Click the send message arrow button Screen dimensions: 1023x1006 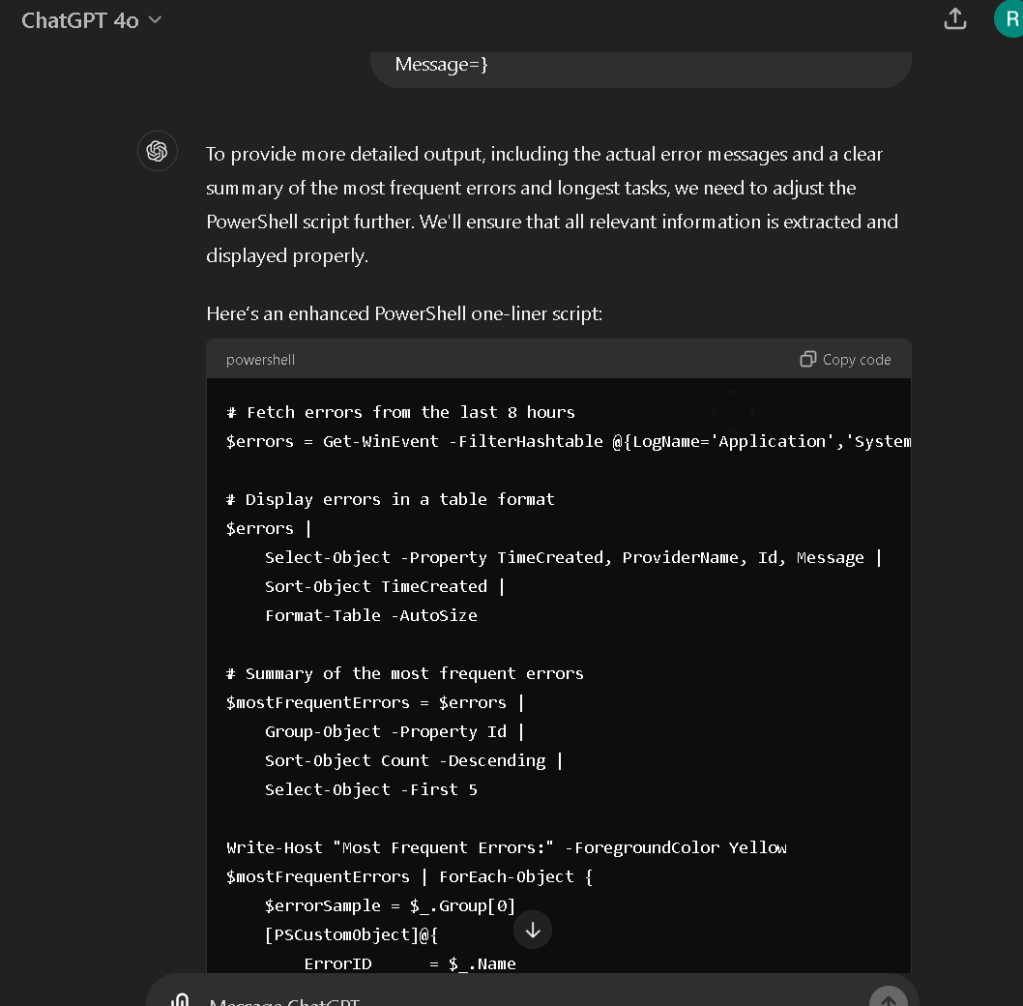click(888, 998)
